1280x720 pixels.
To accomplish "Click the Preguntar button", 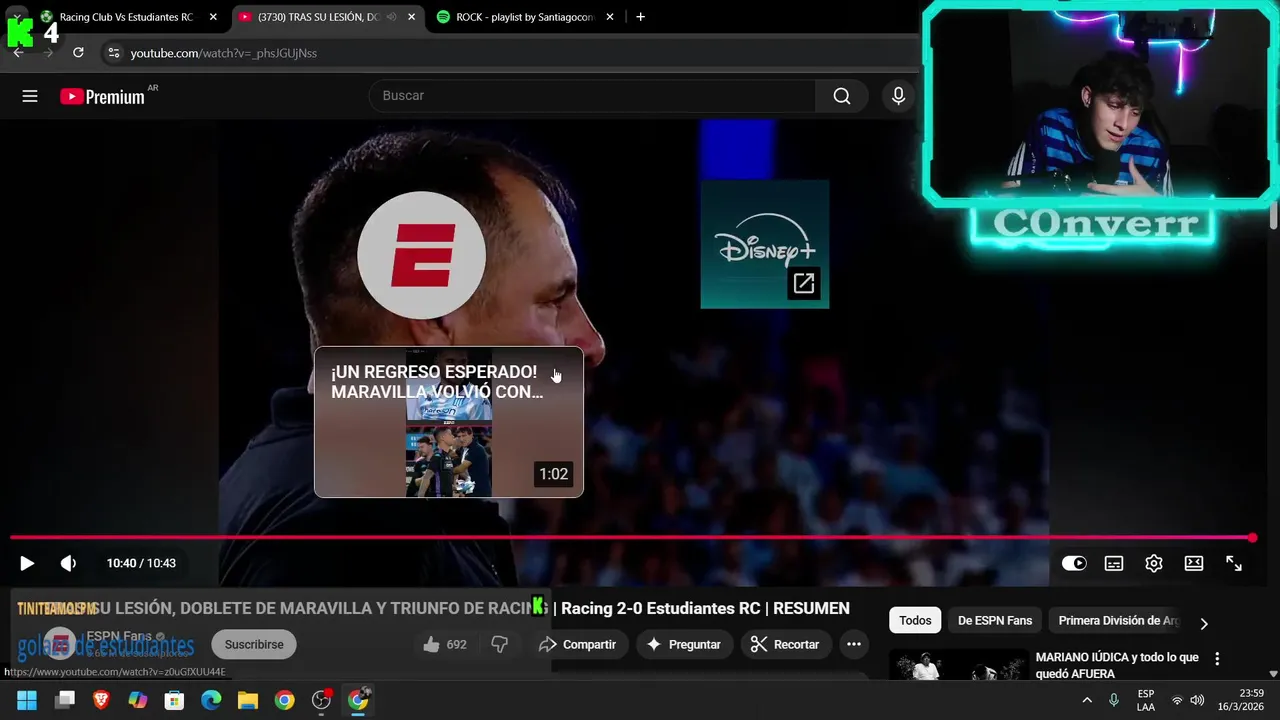I will (x=684, y=645).
